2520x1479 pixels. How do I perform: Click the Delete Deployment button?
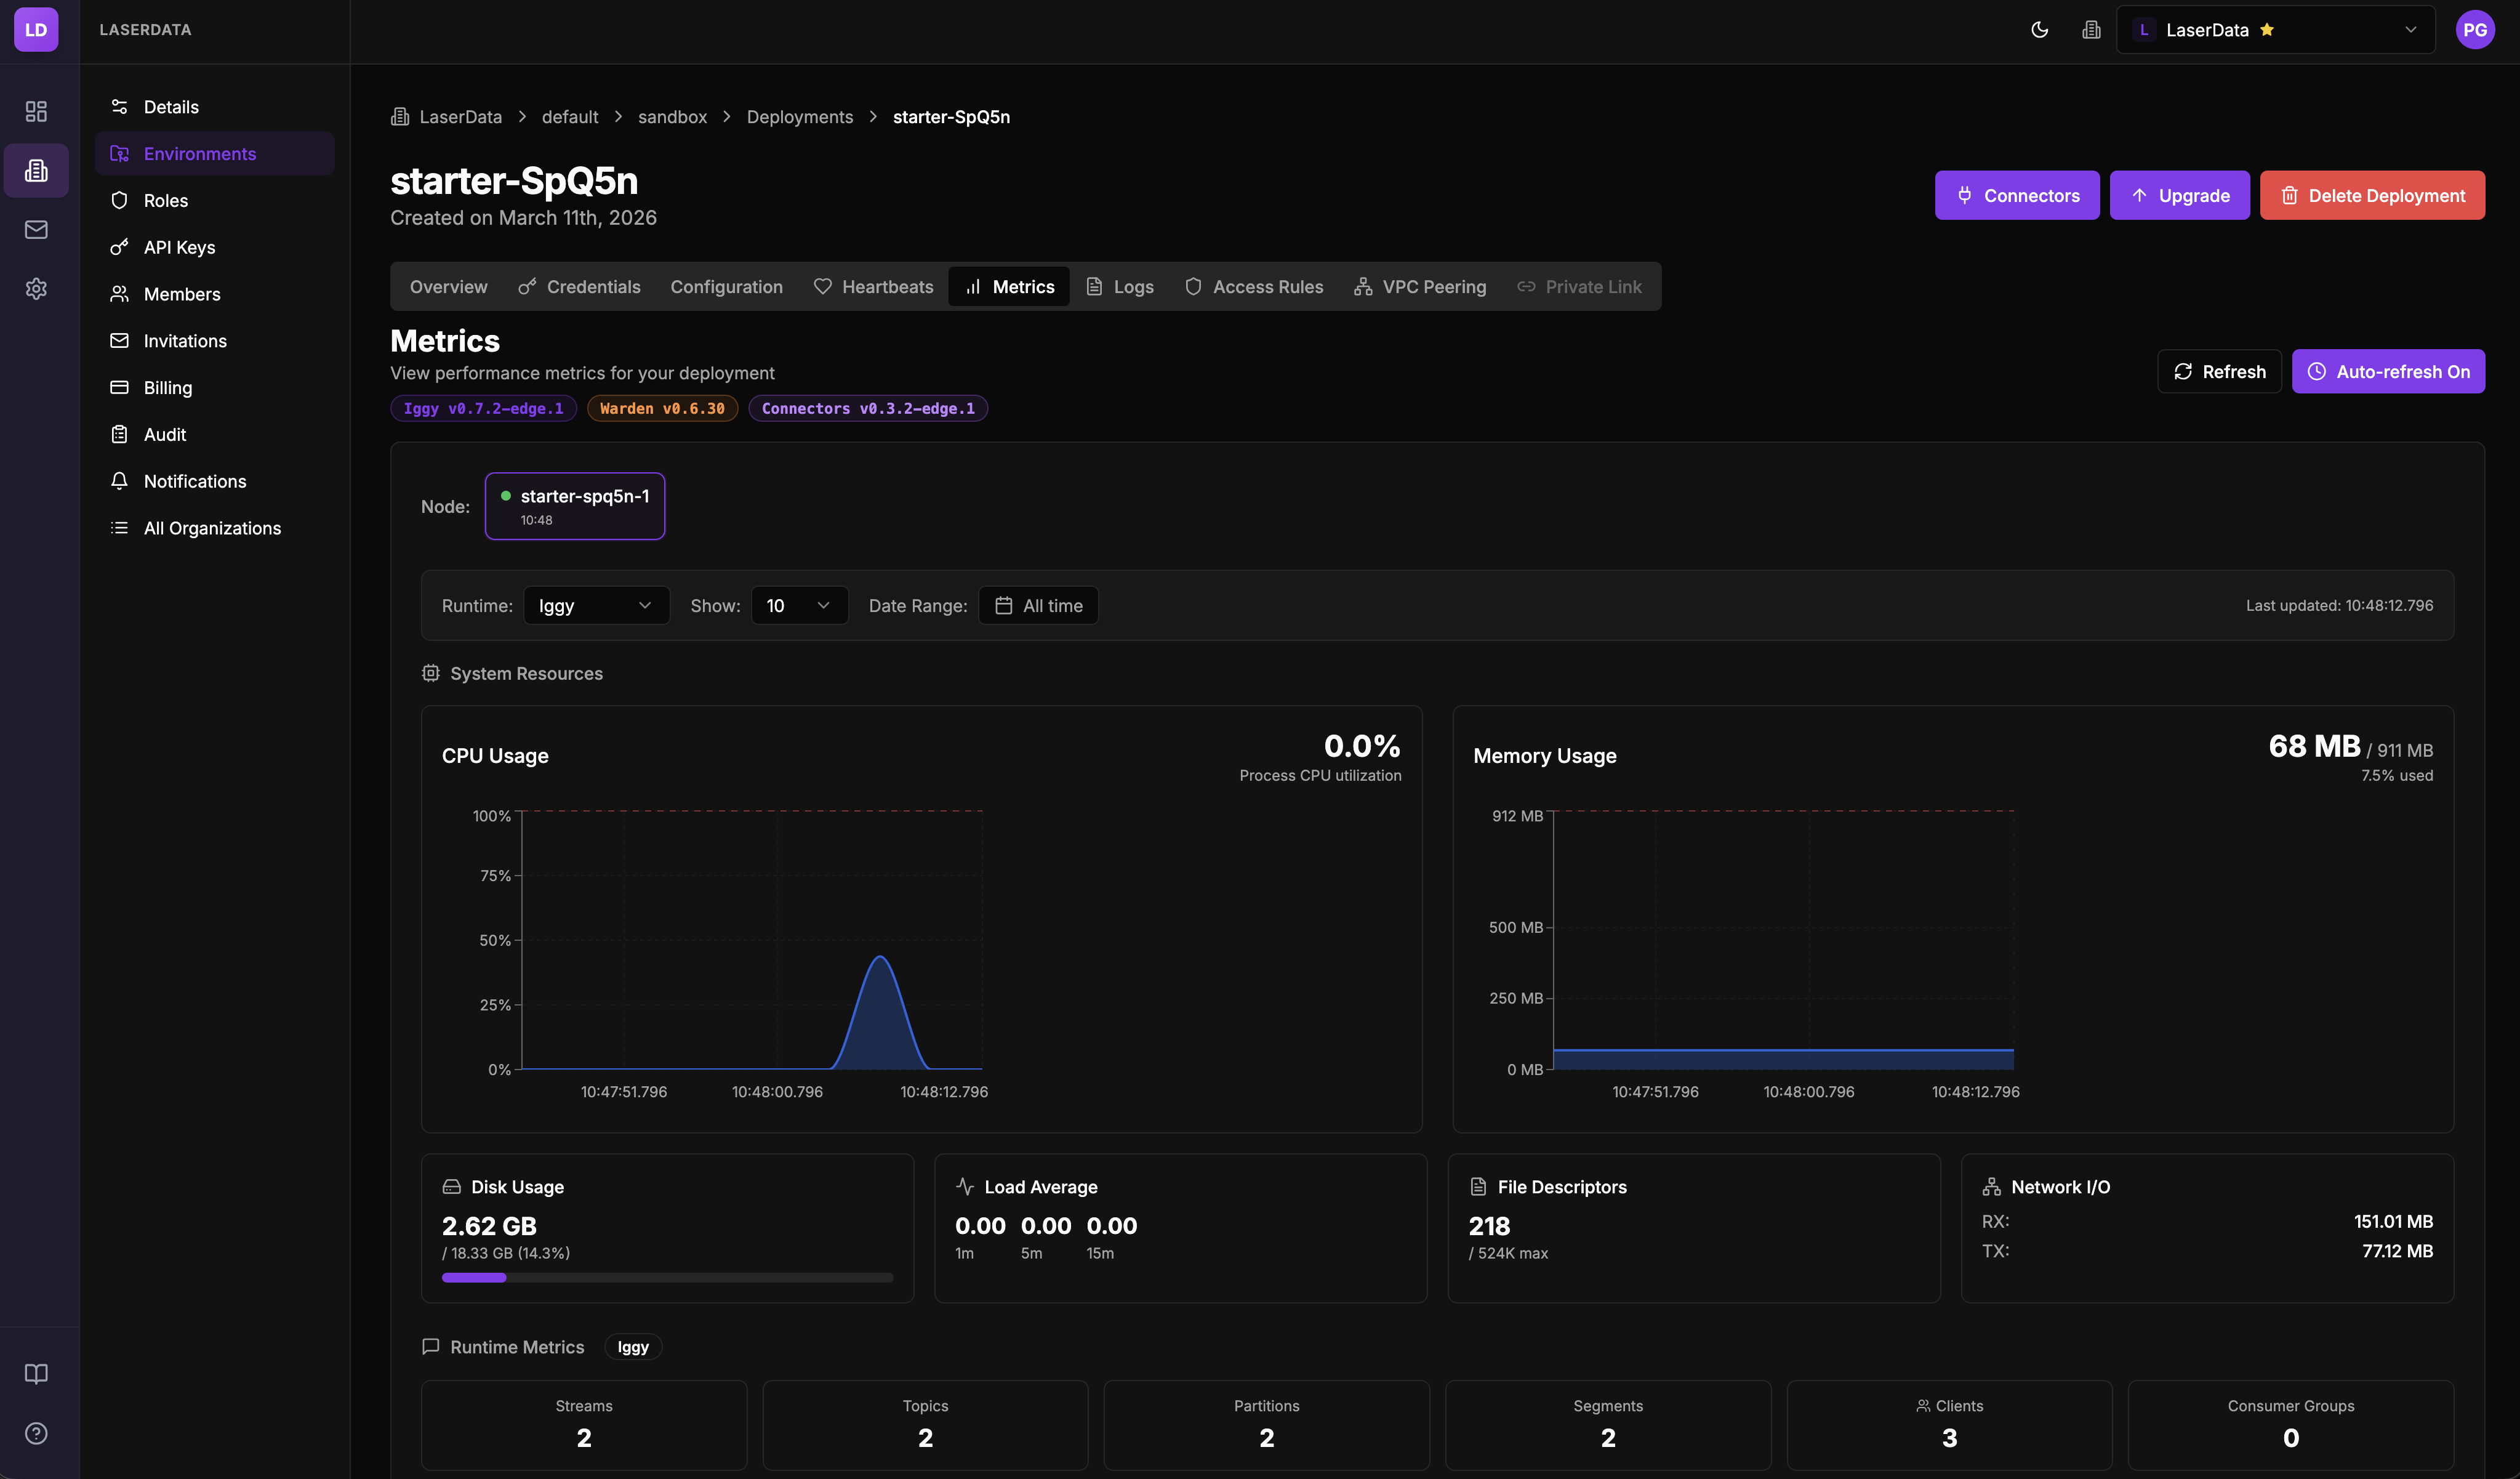[x=2372, y=195]
